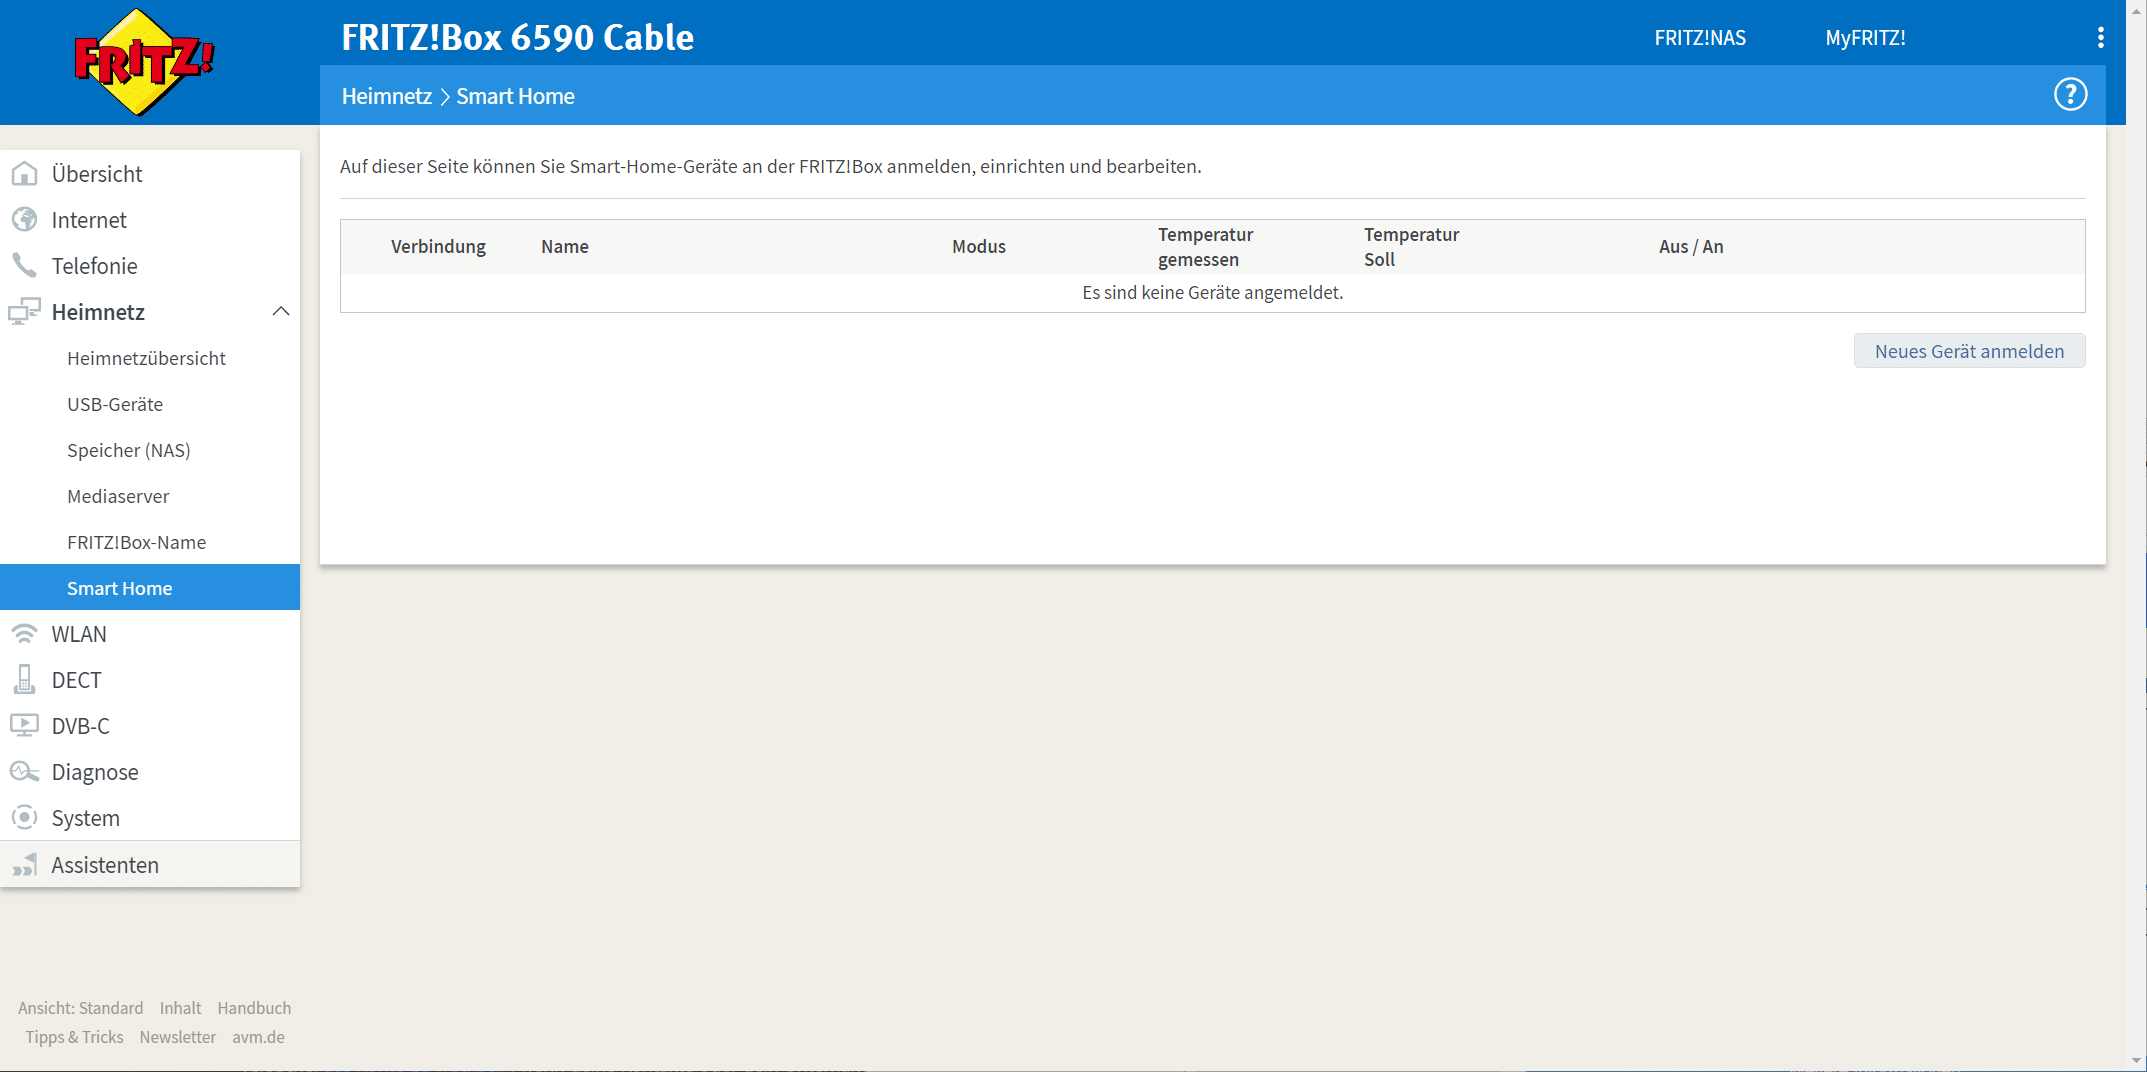Click the DECT handset icon
The width and height of the screenshot is (2147, 1072).
point(24,680)
